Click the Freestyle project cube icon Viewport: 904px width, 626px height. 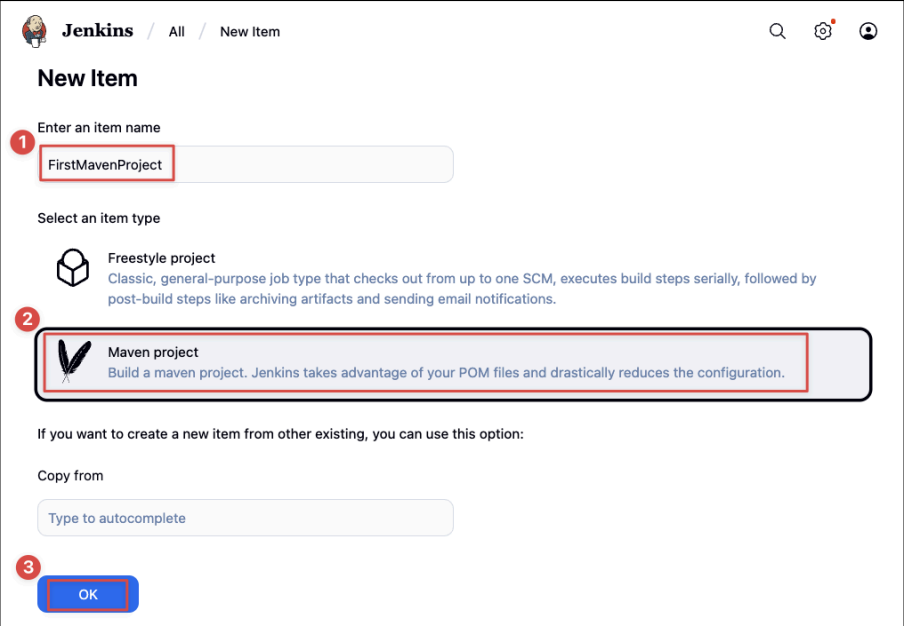(73, 267)
